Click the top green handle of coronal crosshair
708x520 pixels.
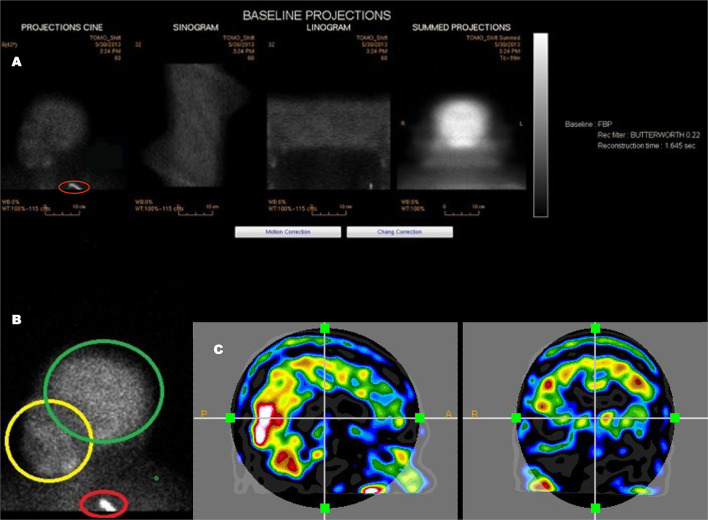point(595,328)
